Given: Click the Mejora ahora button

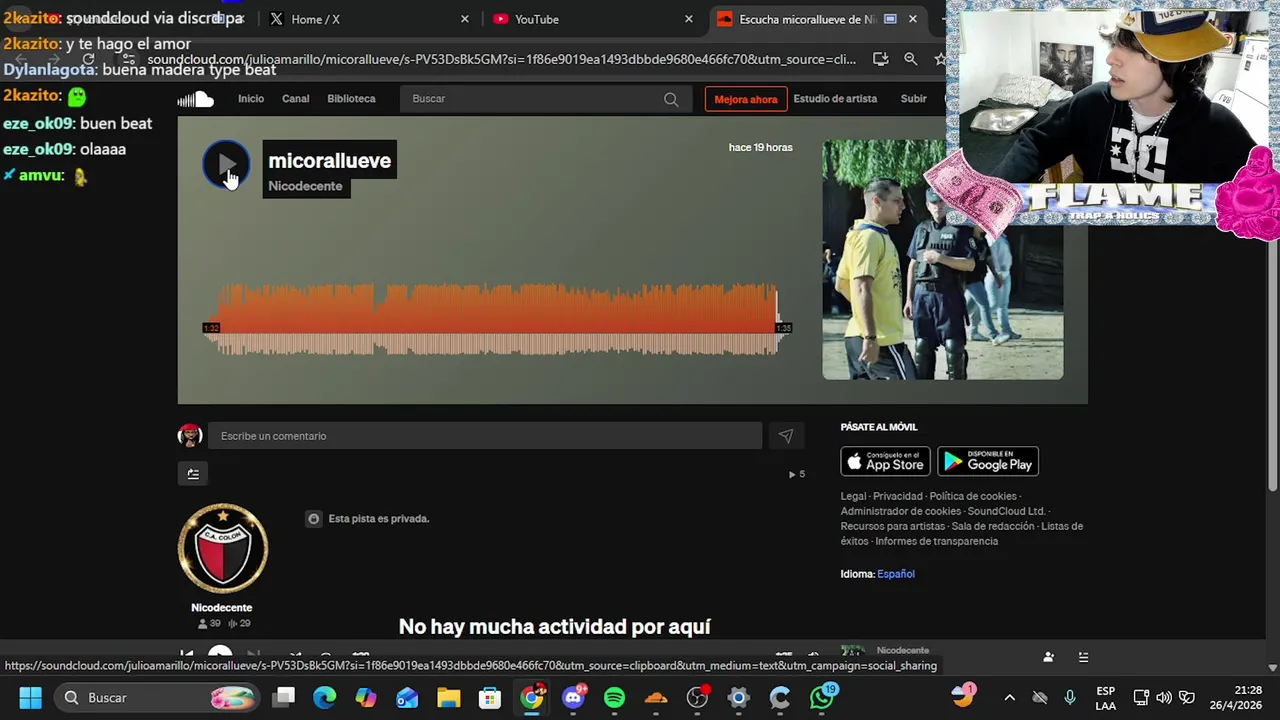Looking at the screenshot, I should (x=746, y=99).
